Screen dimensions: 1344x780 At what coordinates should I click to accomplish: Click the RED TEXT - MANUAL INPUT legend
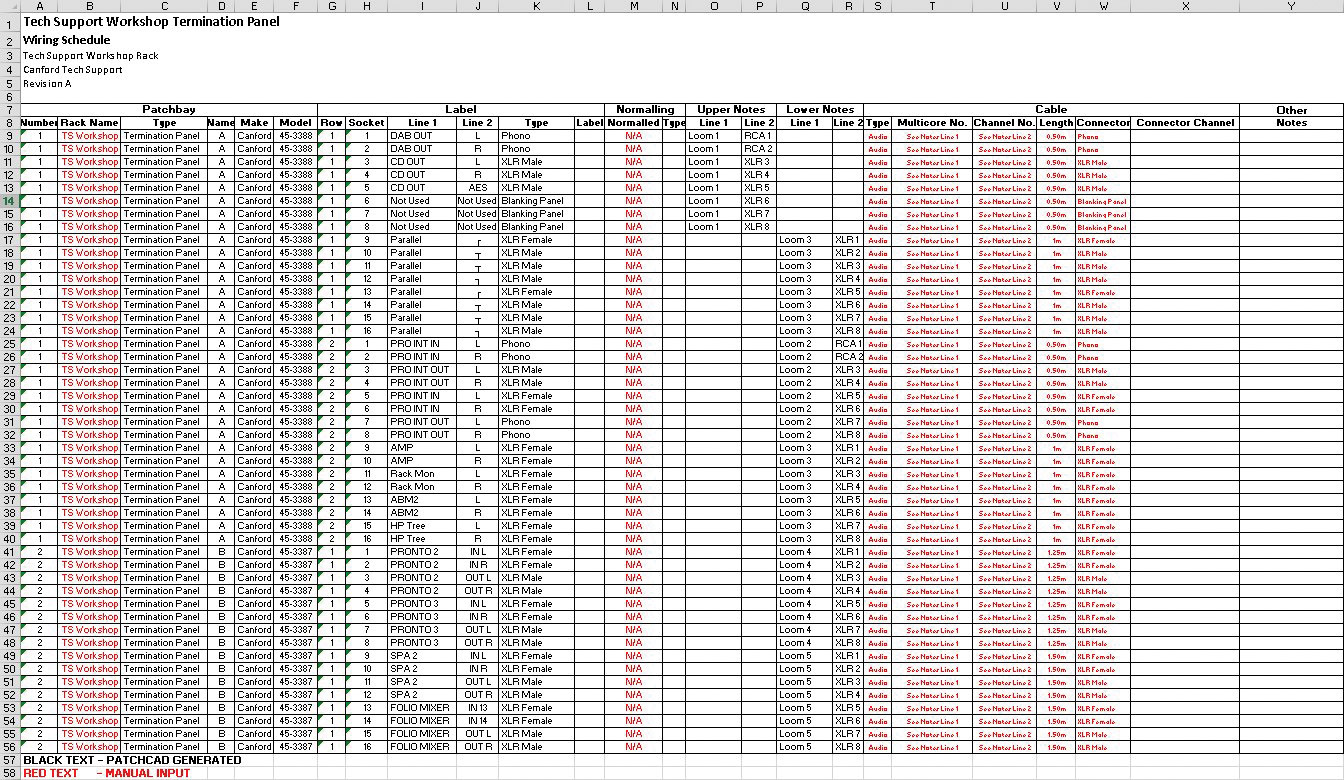(x=106, y=773)
